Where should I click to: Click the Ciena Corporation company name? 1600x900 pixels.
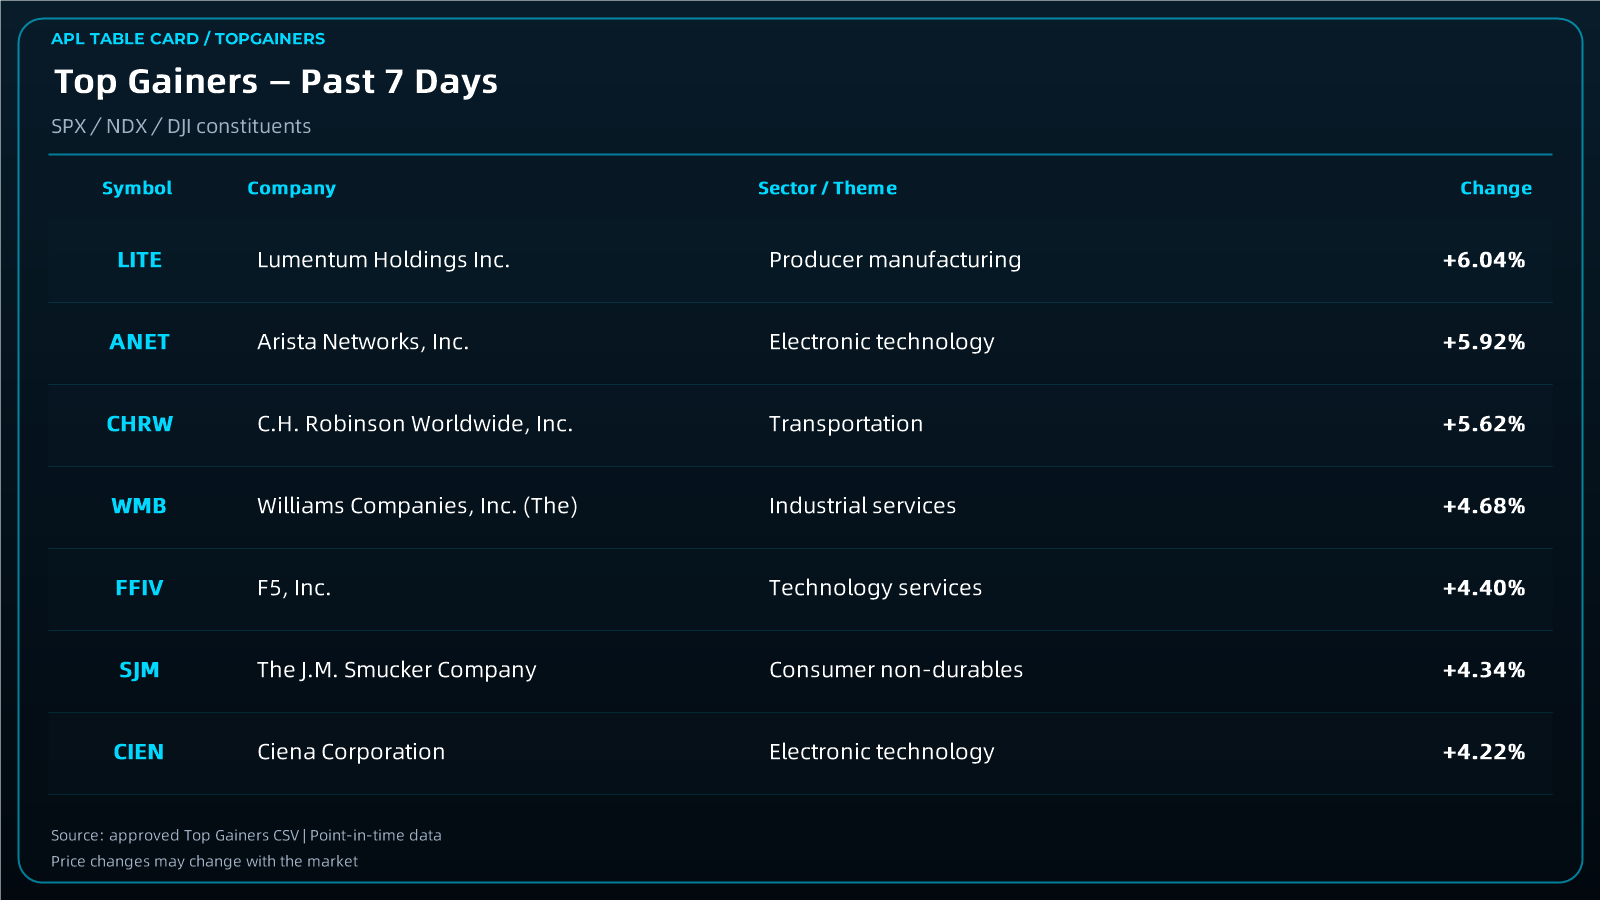tap(351, 752)
